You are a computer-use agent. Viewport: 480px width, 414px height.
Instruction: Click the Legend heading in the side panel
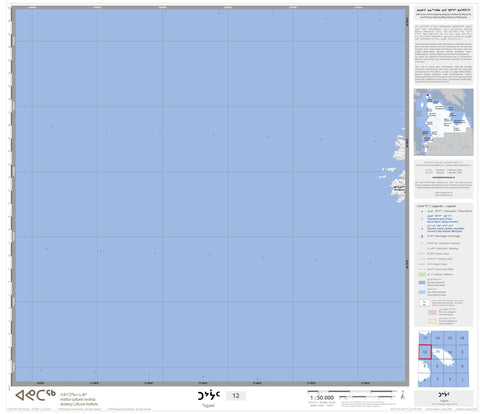pyautogui.click(x=436, y=206)
